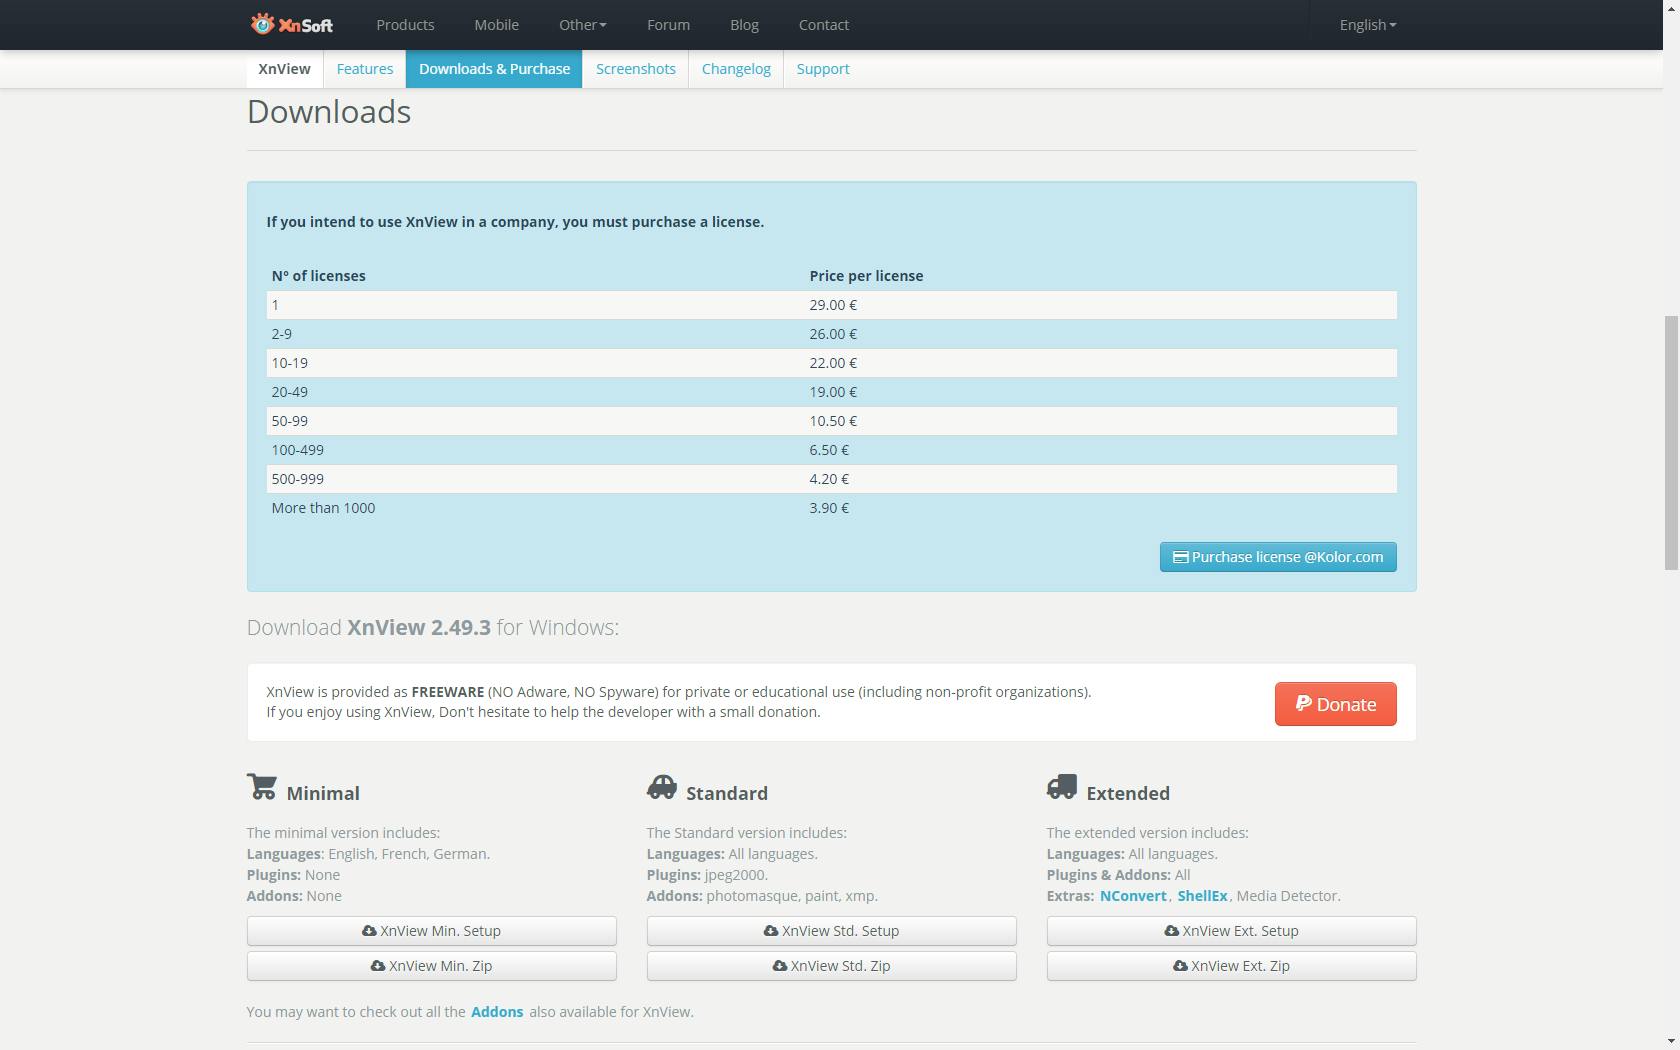Expand the English language dropdown
Viewport: 1680px width, 1050px height.
pyautogui.click(x=1368, y=25)
